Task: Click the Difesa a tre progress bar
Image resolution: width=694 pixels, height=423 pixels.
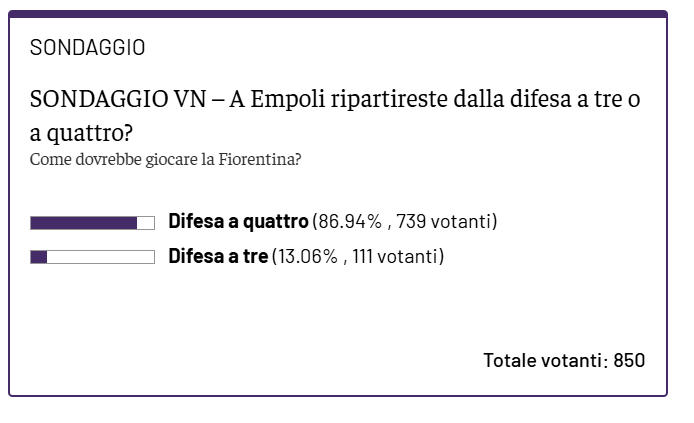Action: click(x=93, y=257)
